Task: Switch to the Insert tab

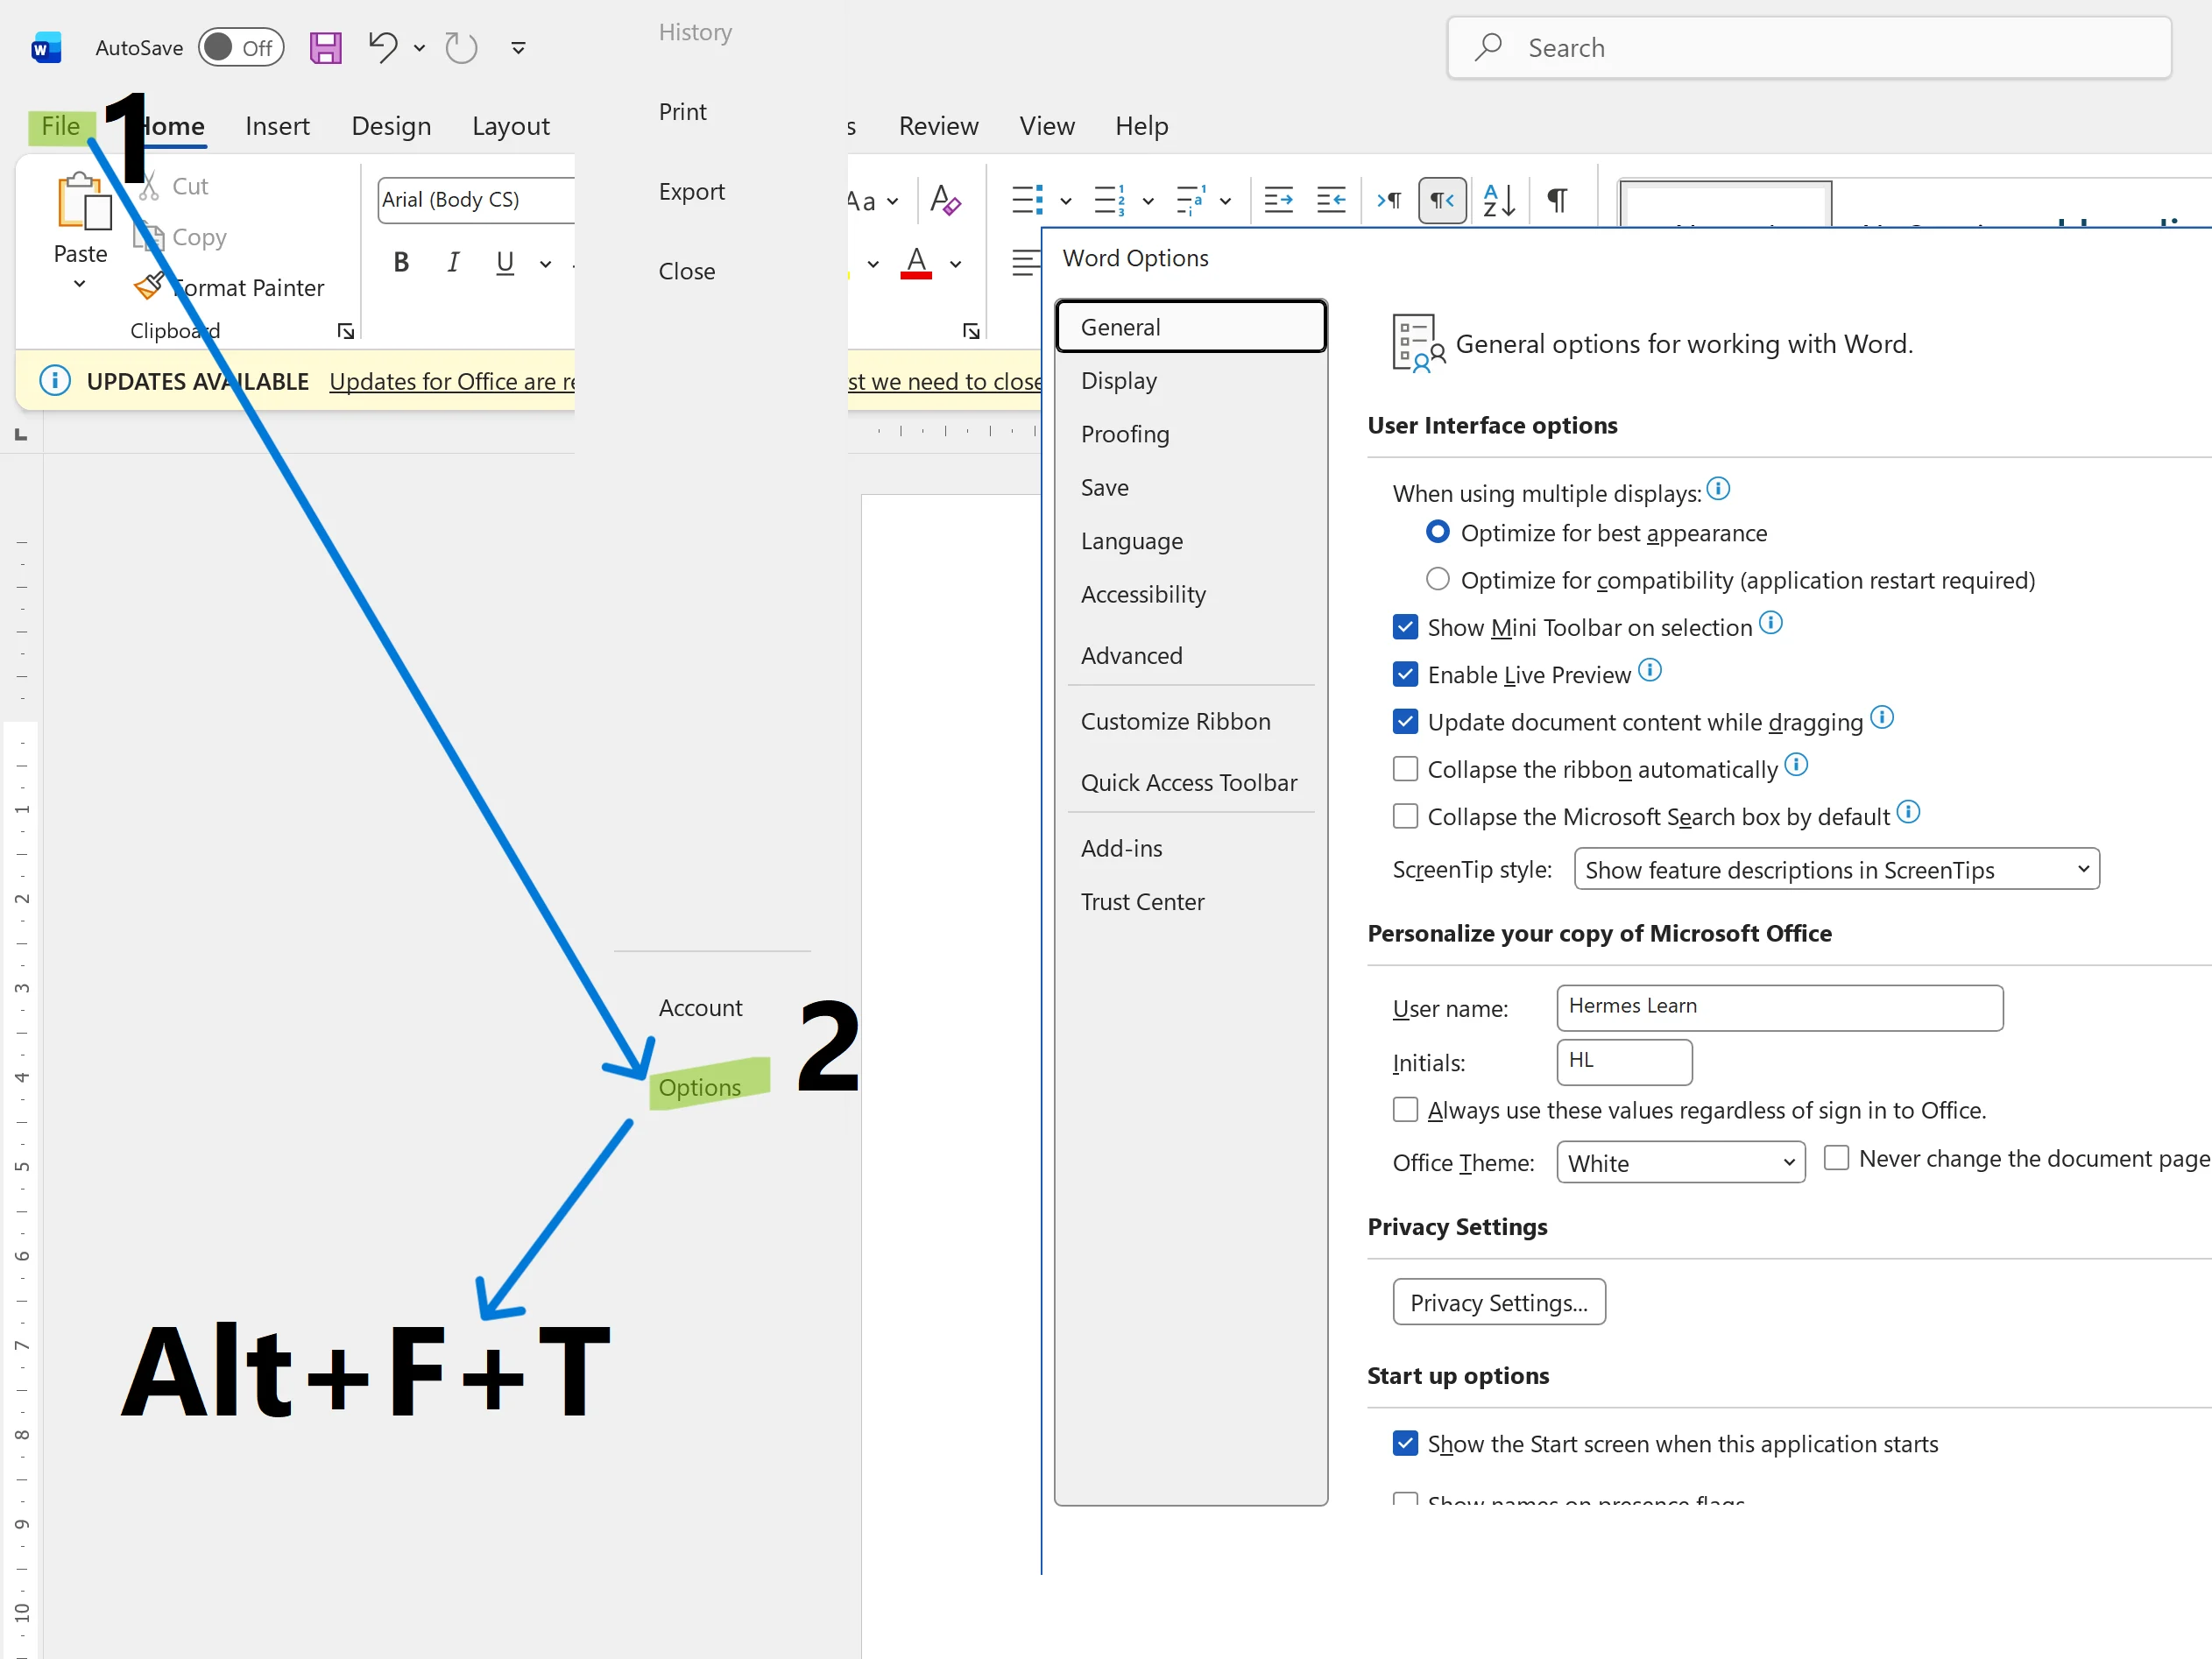Action: pos(277,126)
